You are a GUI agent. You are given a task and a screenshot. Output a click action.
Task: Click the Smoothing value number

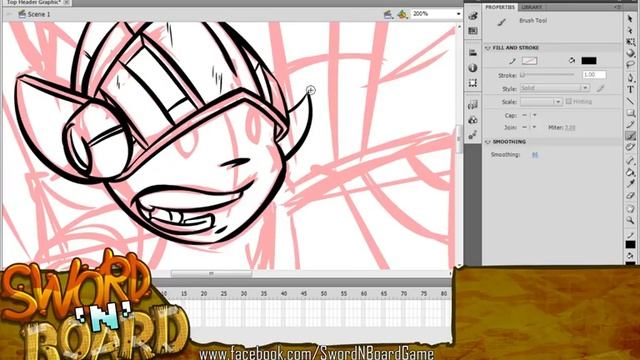pyautogui.click(x=535, y=155)
